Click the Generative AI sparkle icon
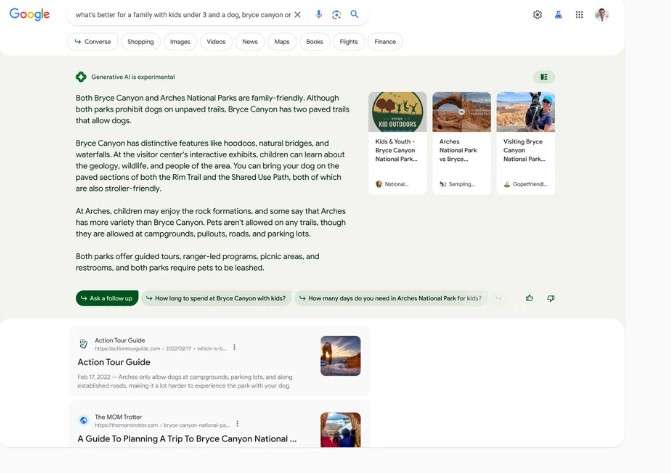This screenshot has width=671, height=473. 81,77
